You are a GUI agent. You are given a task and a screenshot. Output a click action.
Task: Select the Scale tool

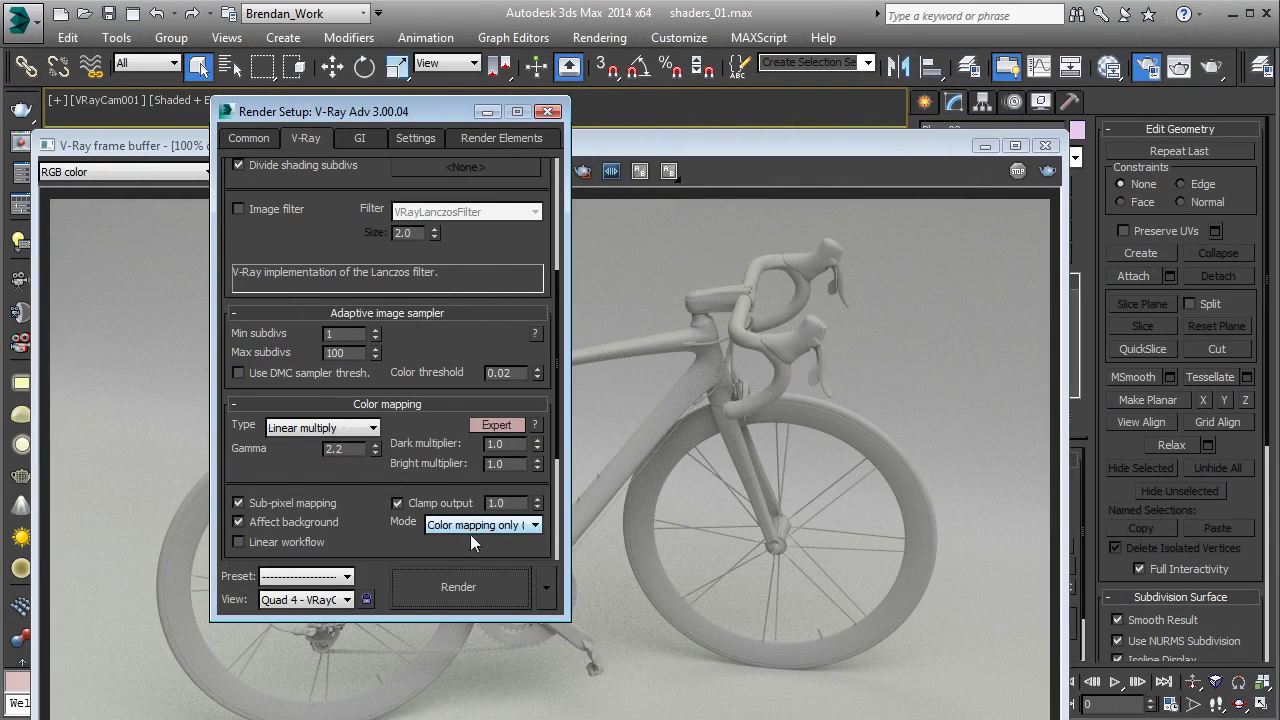(397, 67)
